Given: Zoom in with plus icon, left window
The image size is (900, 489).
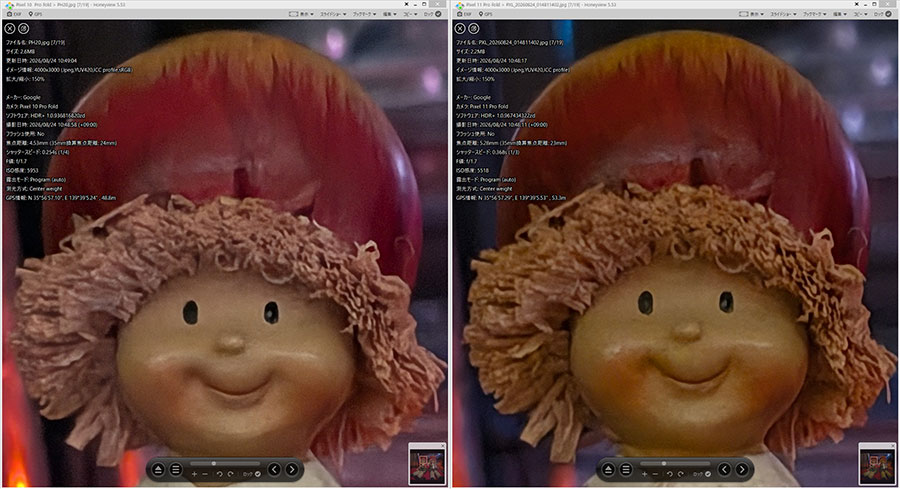Looking at the screenshot, I should point(194,474).
